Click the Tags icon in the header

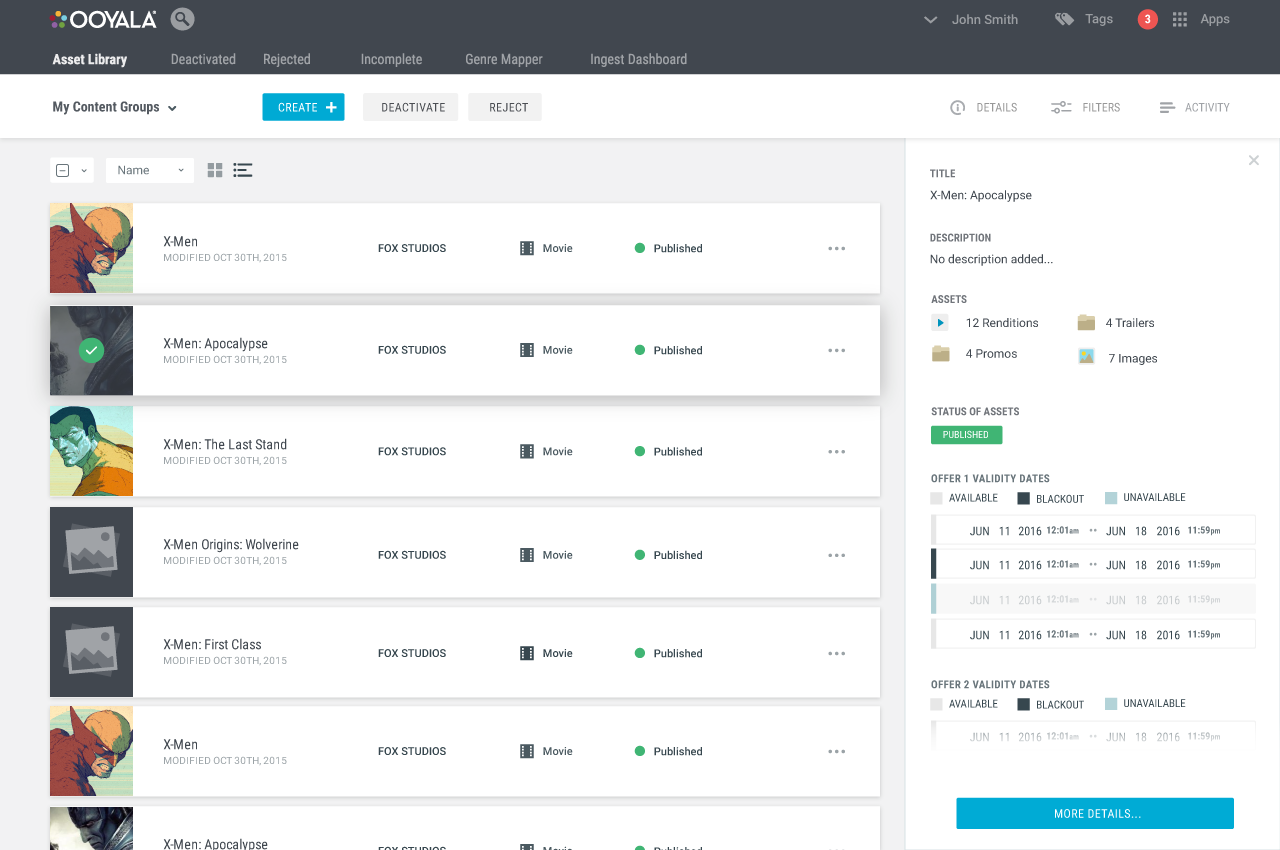coord(1064,19)
